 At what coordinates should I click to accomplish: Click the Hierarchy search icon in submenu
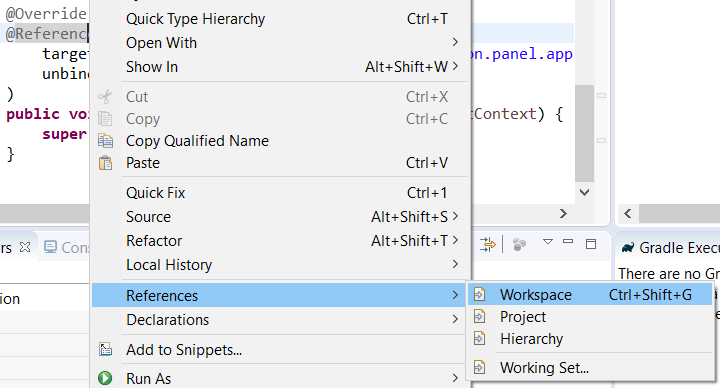click(479, 338)
